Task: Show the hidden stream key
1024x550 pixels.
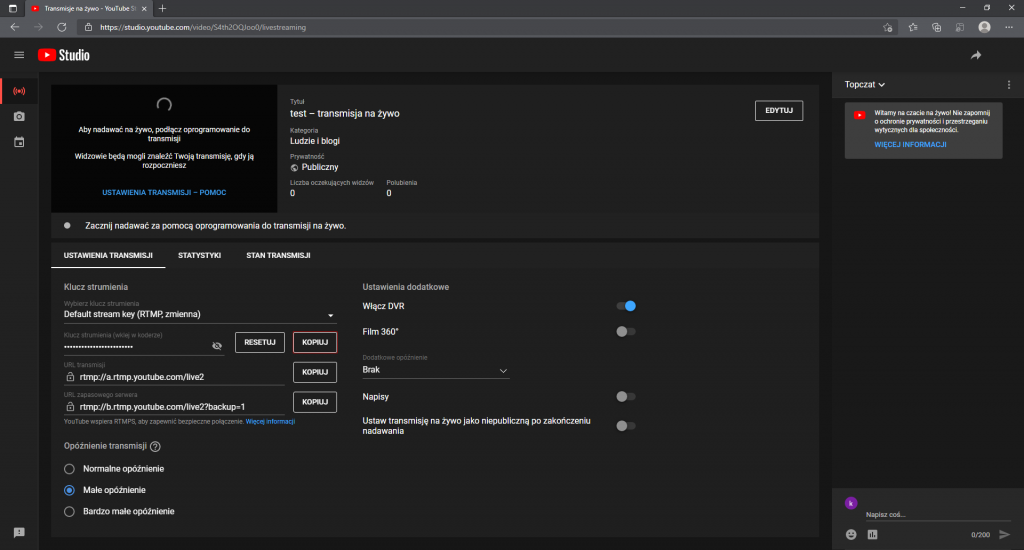Action: 217,345
